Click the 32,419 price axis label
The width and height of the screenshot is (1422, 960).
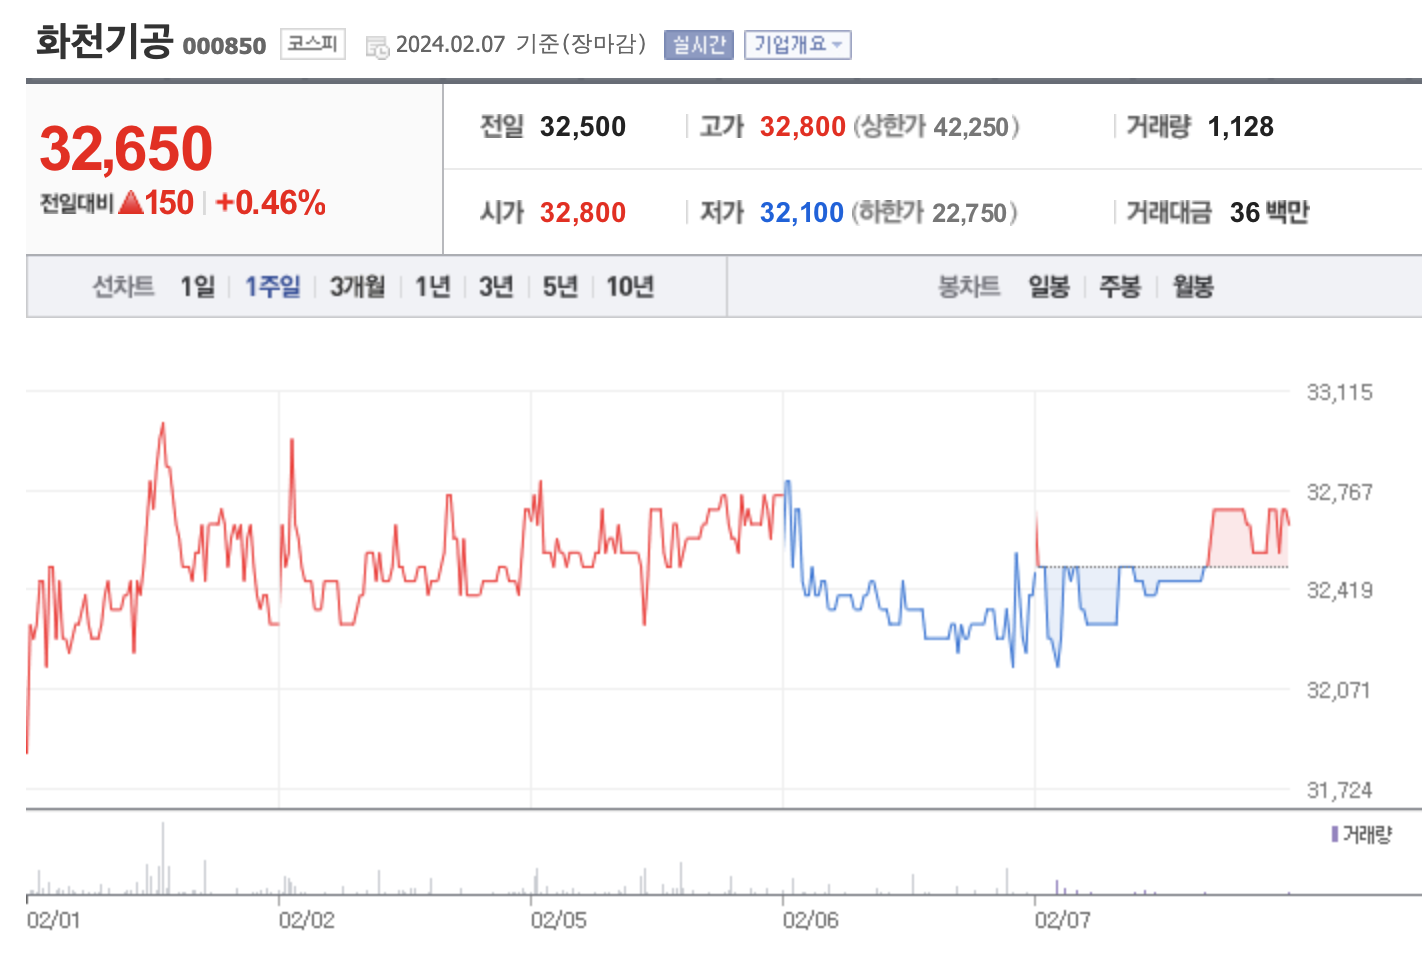point(1339,590)
